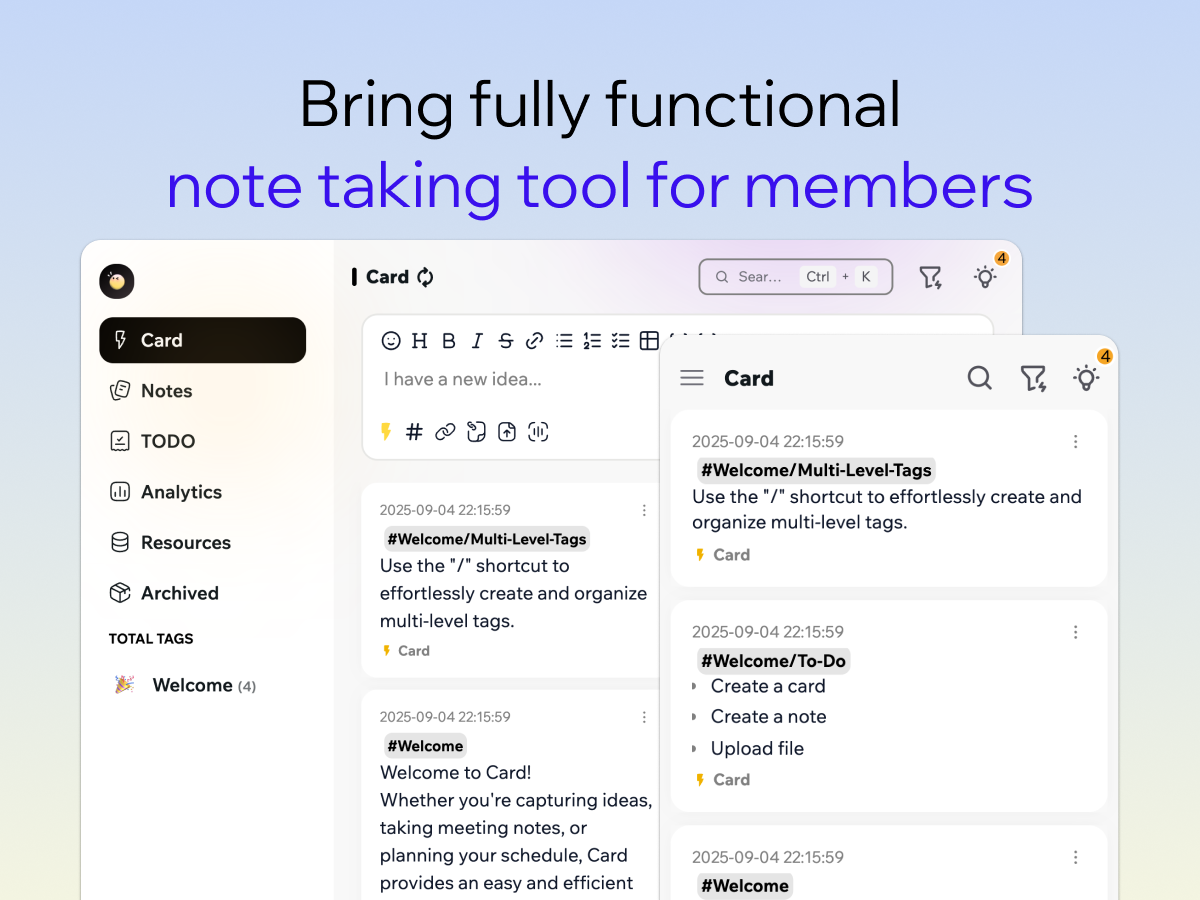
Task: Click the link icon next to the hashtag icon
Action: [445, 432]
